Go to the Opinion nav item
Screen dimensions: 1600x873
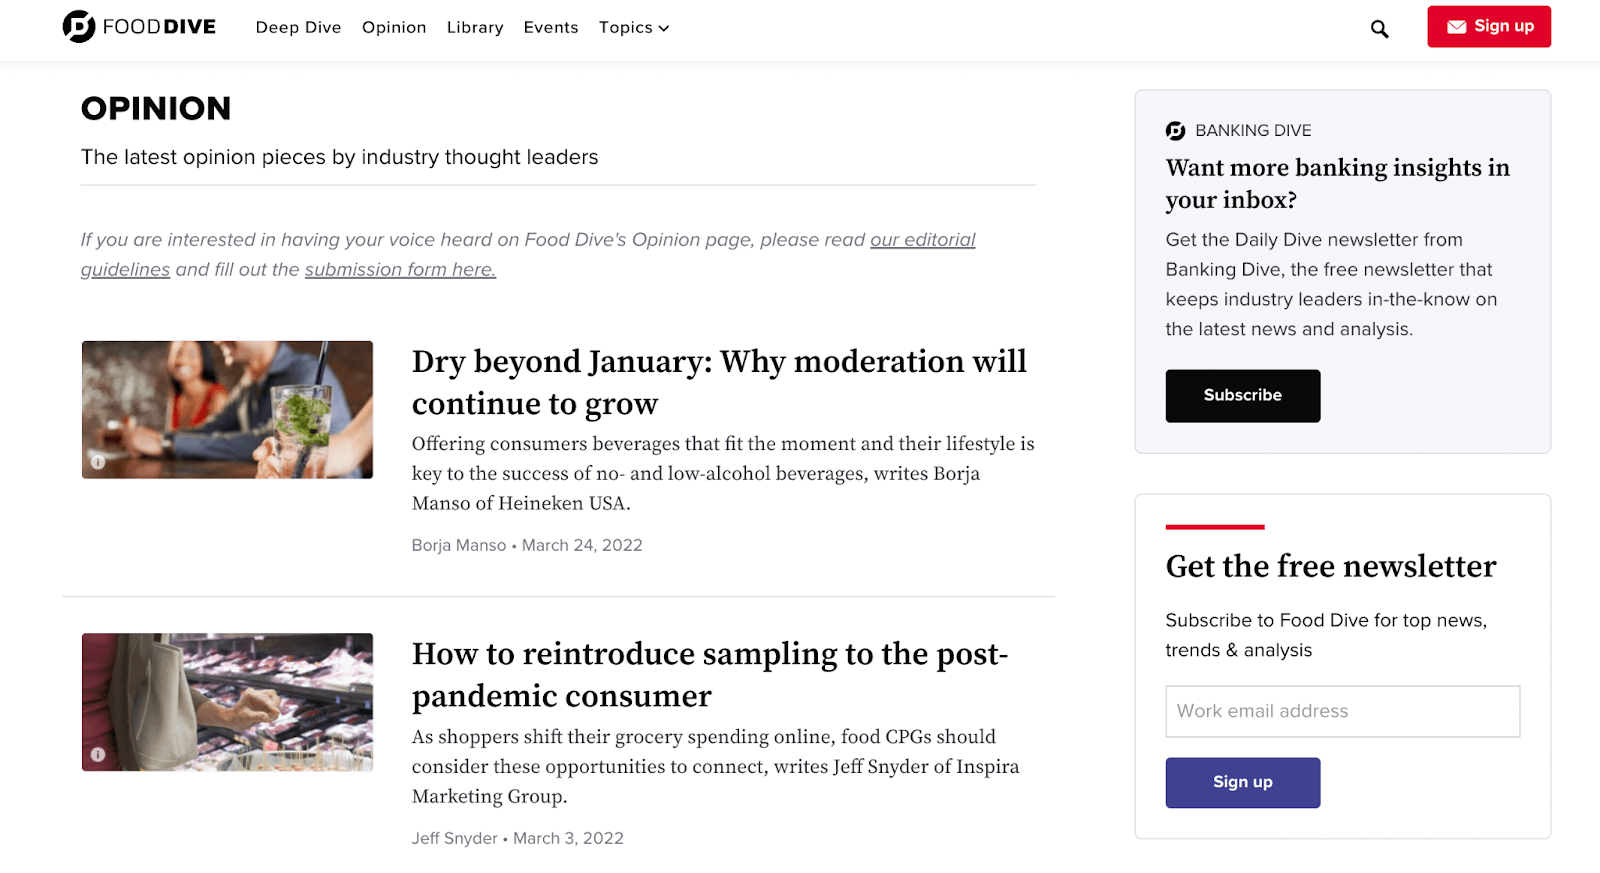(x=394, y=28)
